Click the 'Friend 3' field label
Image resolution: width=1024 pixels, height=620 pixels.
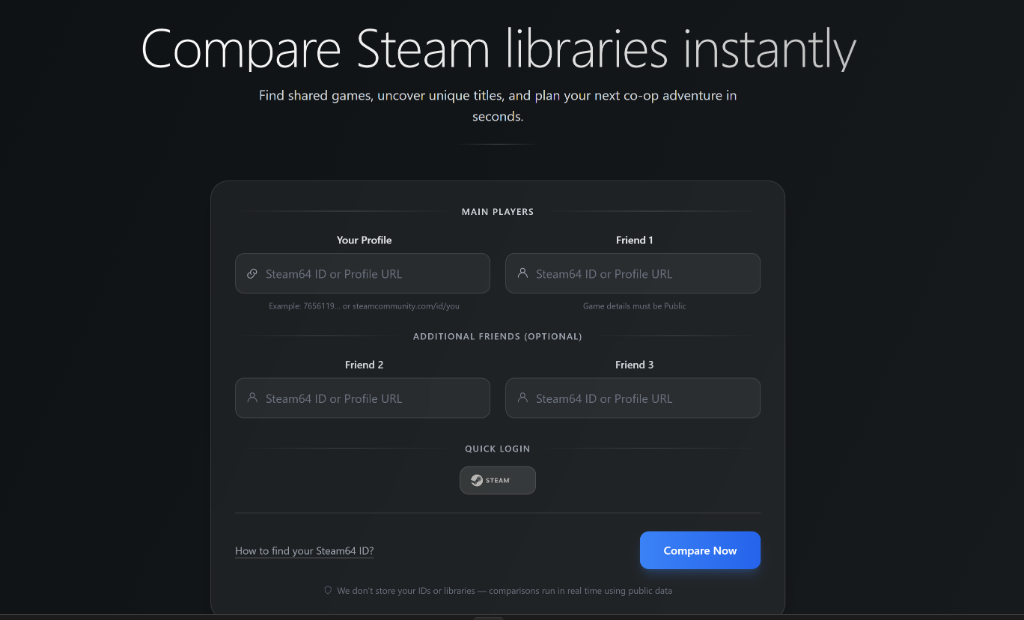634,365
